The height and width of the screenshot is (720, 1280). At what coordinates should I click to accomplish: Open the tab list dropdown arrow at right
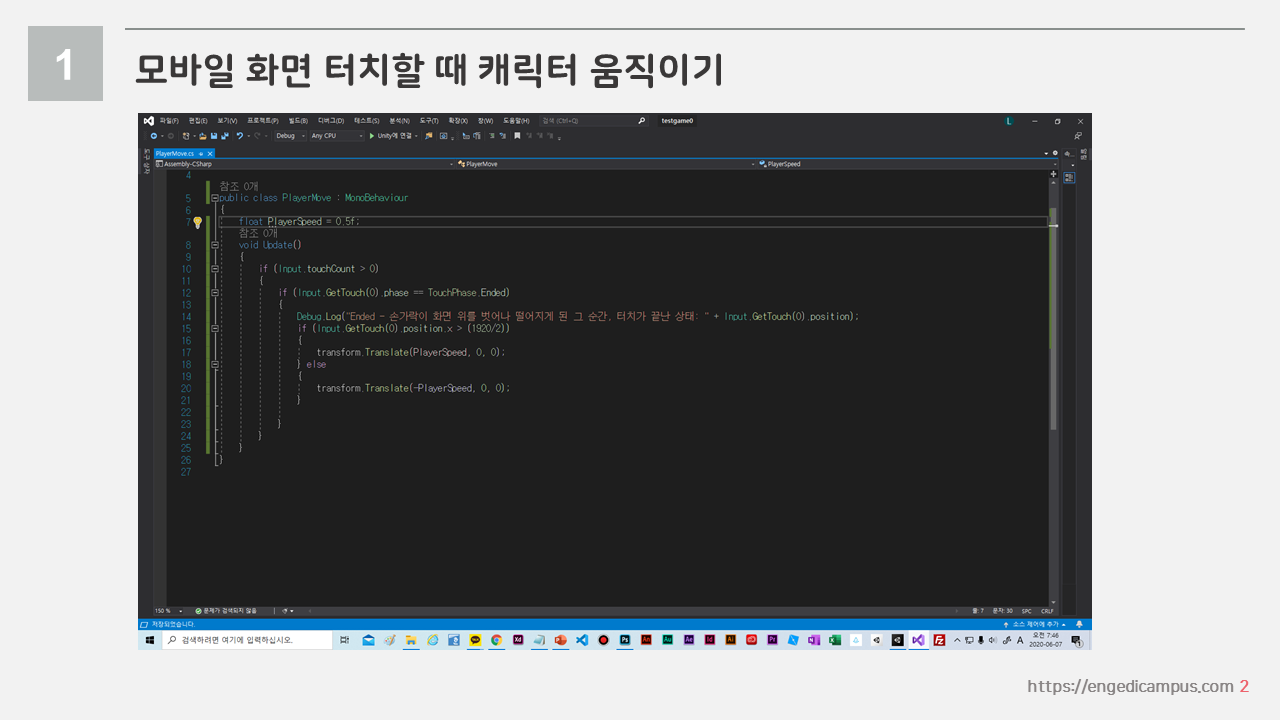pos(1046,153)
